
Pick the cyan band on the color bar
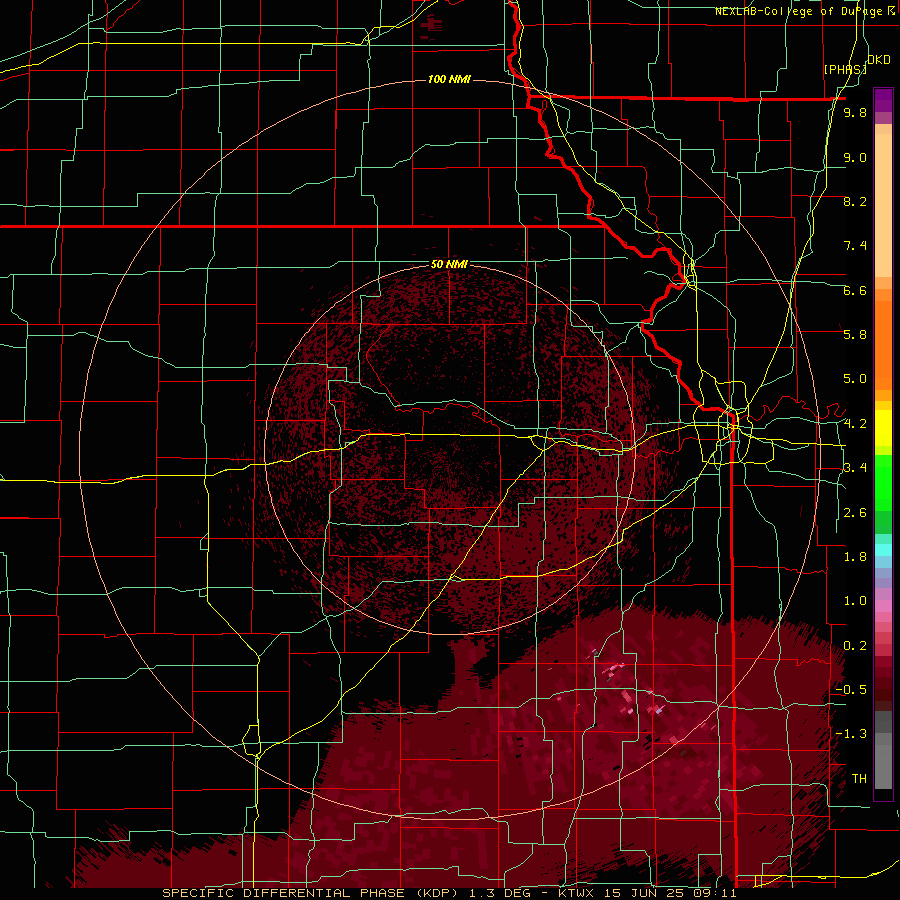pyautogui.click(x=883, y=549)
